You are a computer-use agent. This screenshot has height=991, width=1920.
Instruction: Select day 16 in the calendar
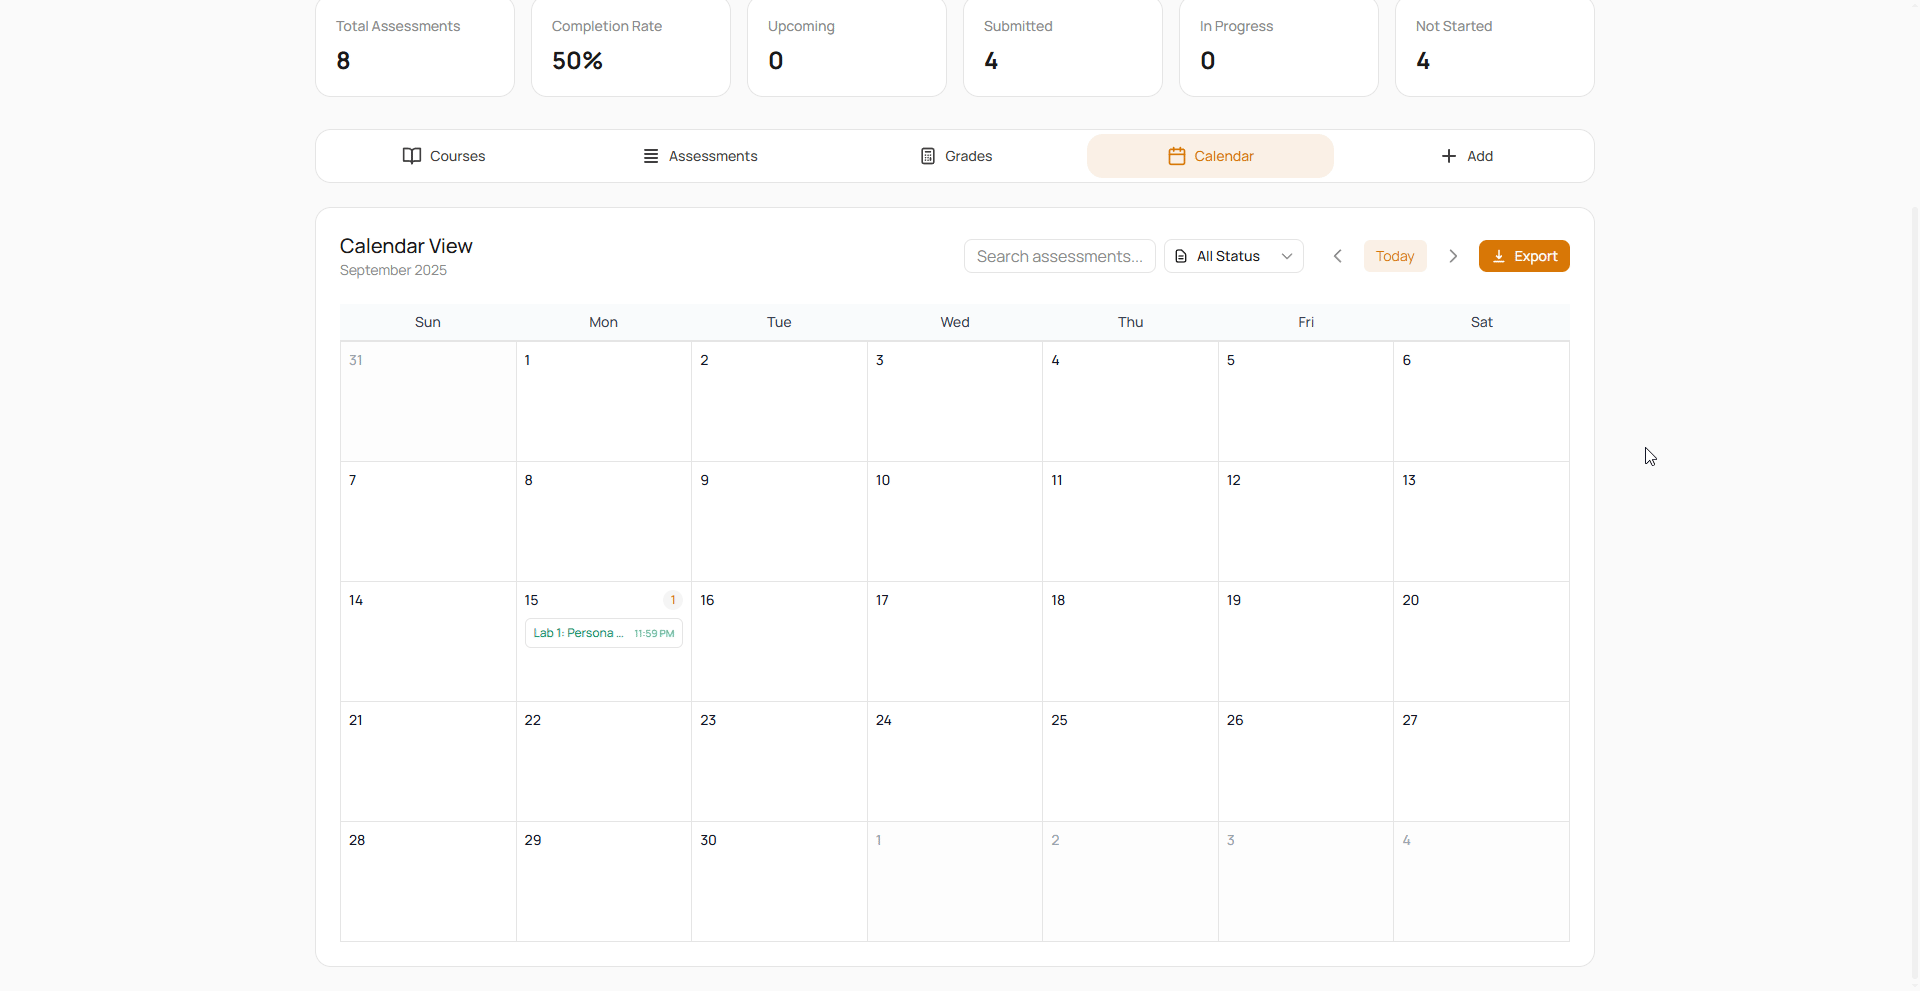pos(779,642)
